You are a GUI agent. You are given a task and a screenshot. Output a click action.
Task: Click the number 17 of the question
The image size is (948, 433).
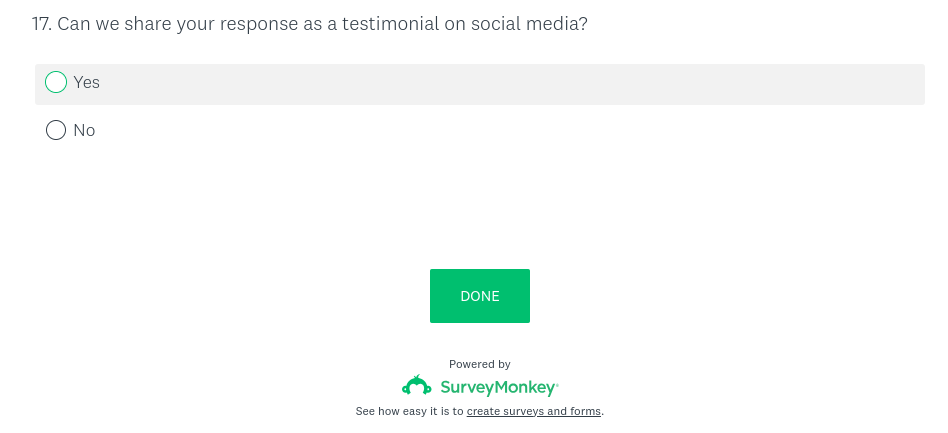(41, 23)
